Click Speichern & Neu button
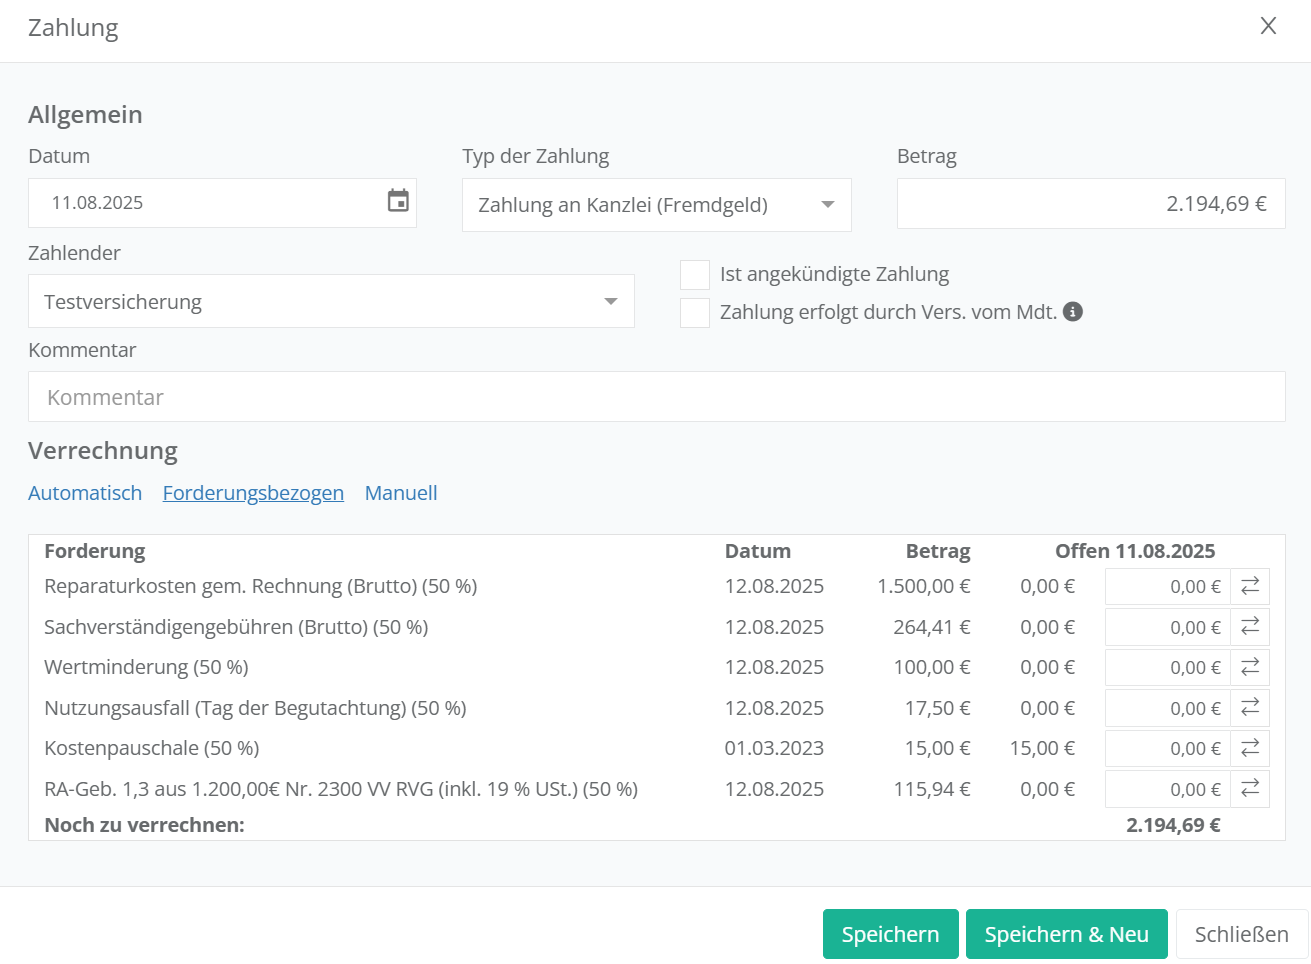The height and width of the screenshot is (964, 1311). pos(1066,934)
